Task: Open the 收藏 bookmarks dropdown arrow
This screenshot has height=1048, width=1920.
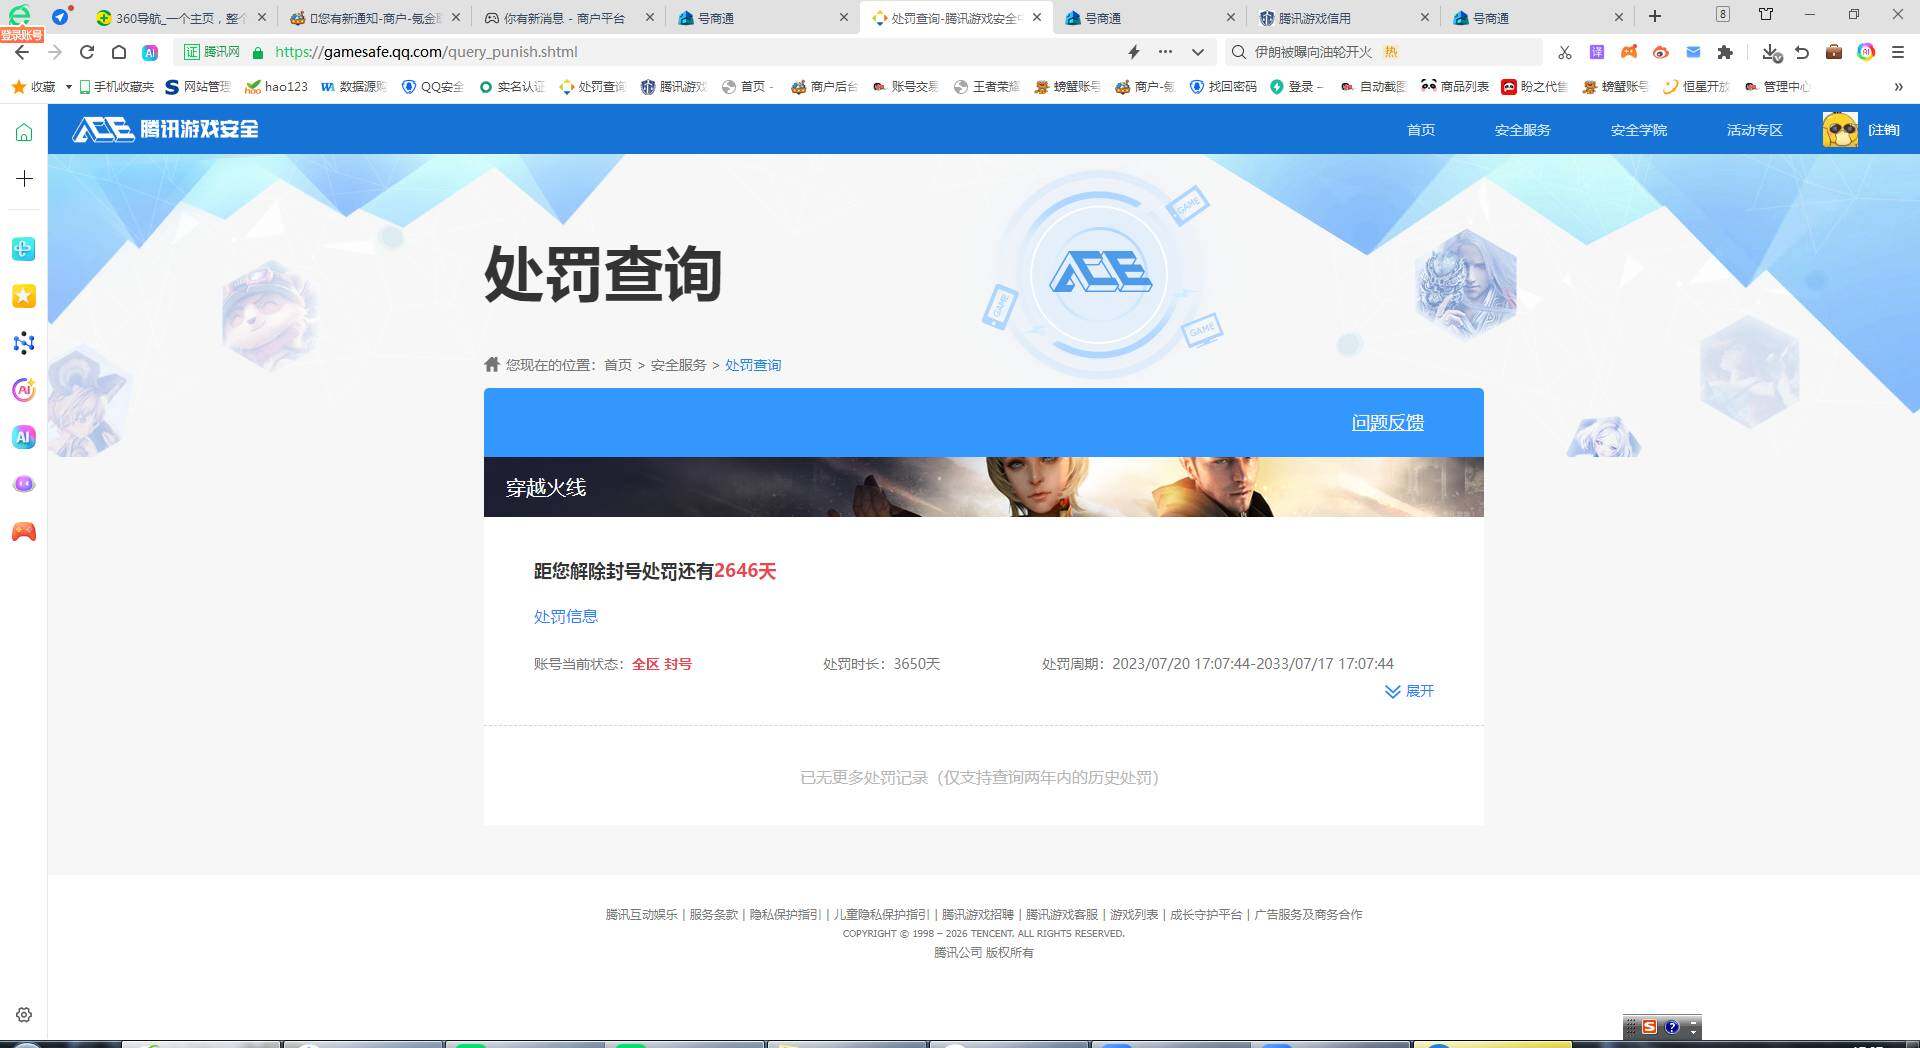Action: click(x=67, y=87)
